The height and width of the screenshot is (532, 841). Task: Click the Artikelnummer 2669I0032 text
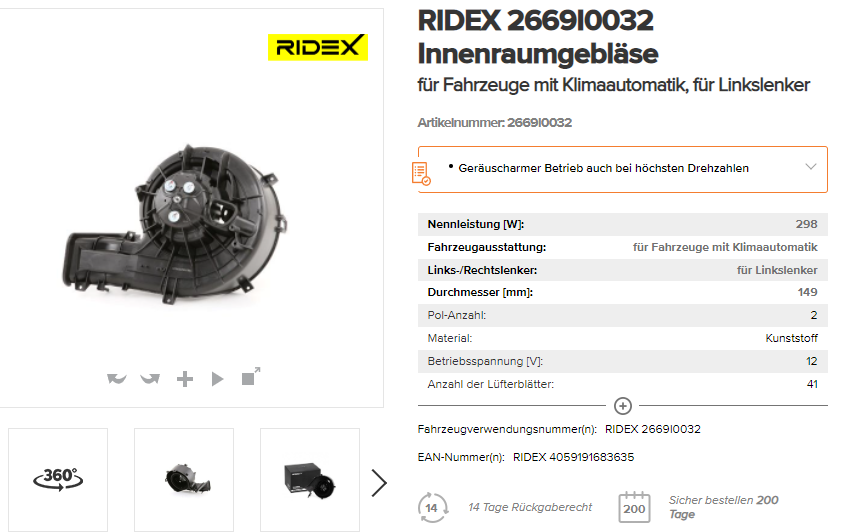tap(495, 123)
